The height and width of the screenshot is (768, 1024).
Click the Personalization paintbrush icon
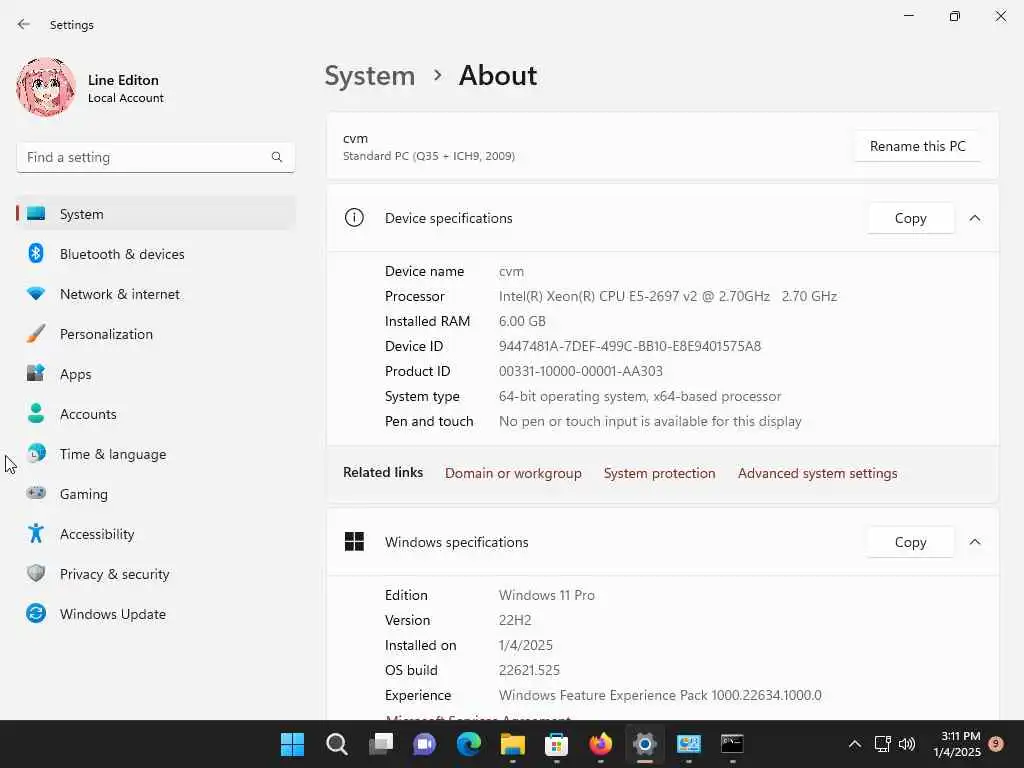pyautogui.click(x=36, y=334)
